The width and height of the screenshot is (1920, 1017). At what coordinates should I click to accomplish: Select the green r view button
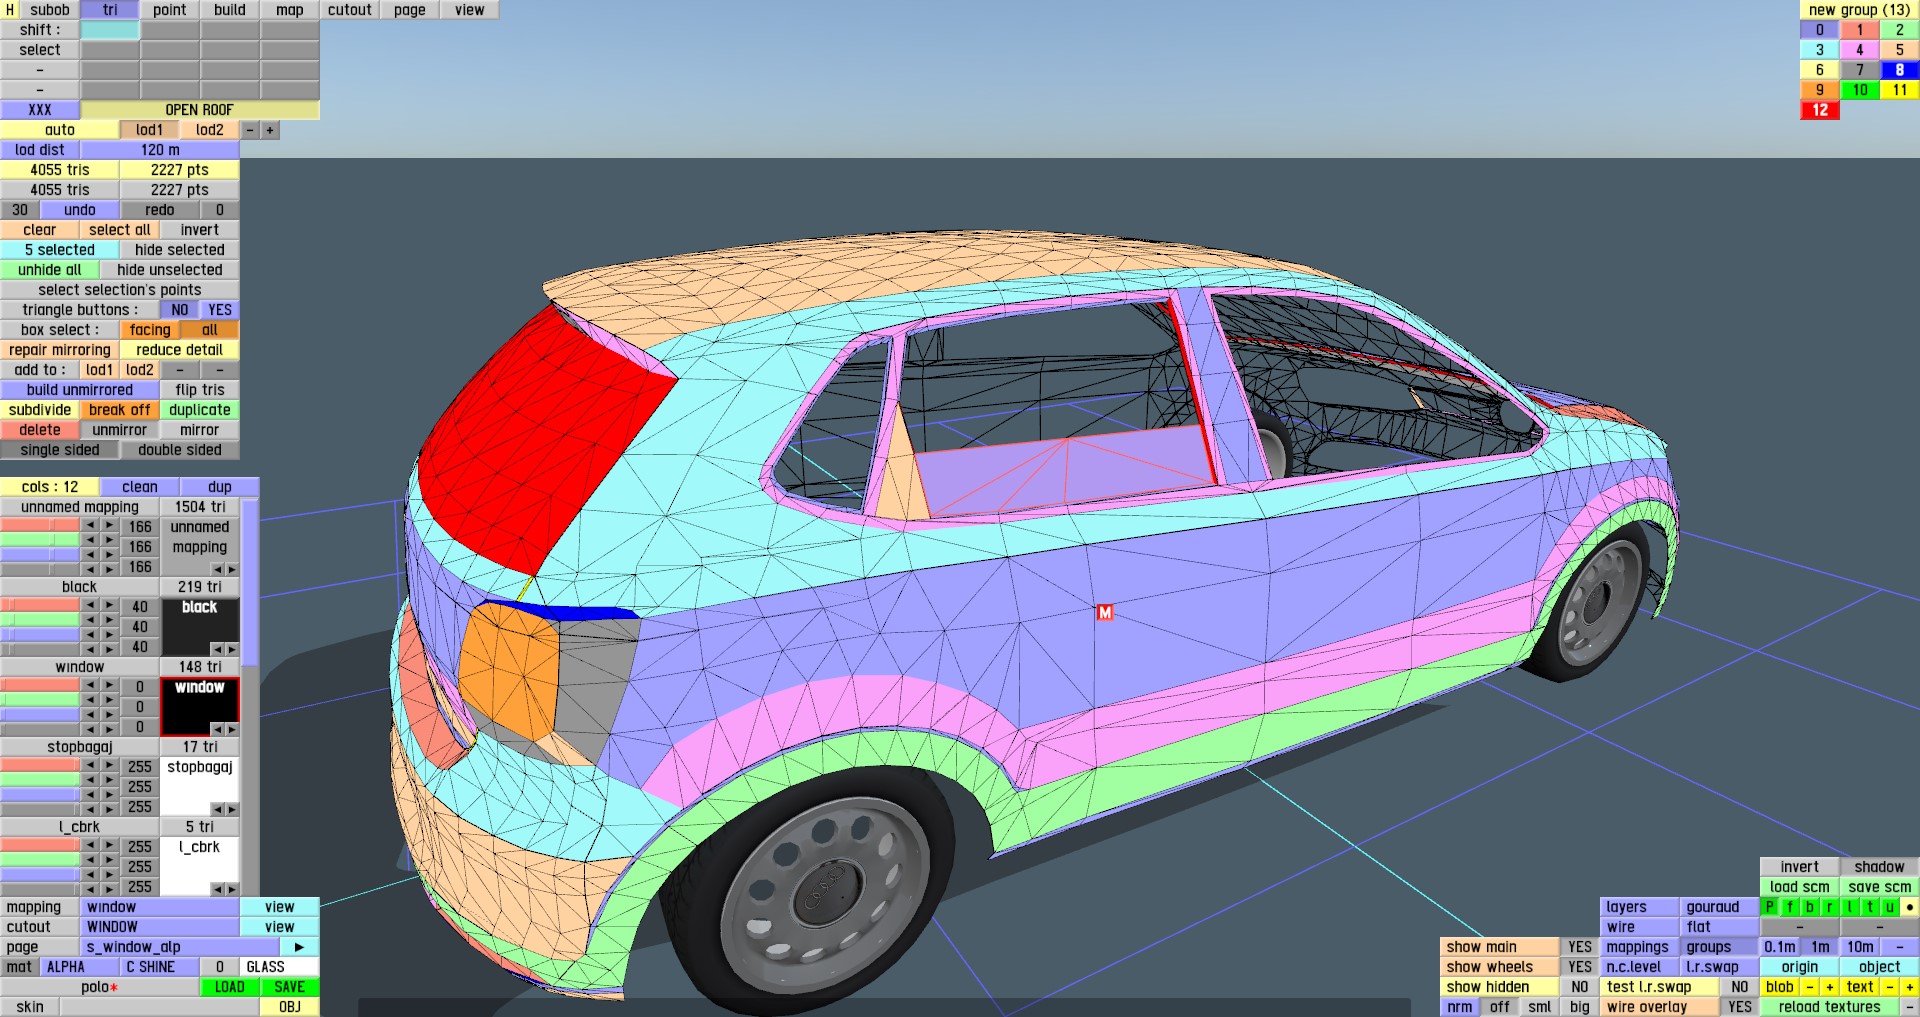1830,907
